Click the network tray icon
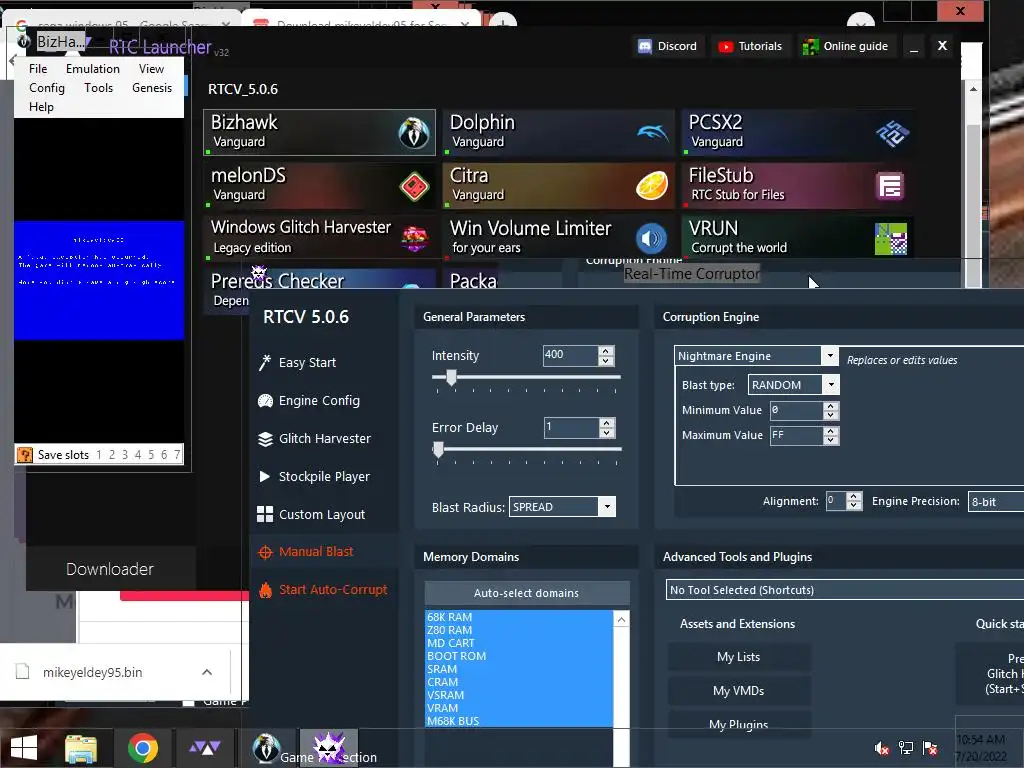The image size is (1024, 768). 906,748
